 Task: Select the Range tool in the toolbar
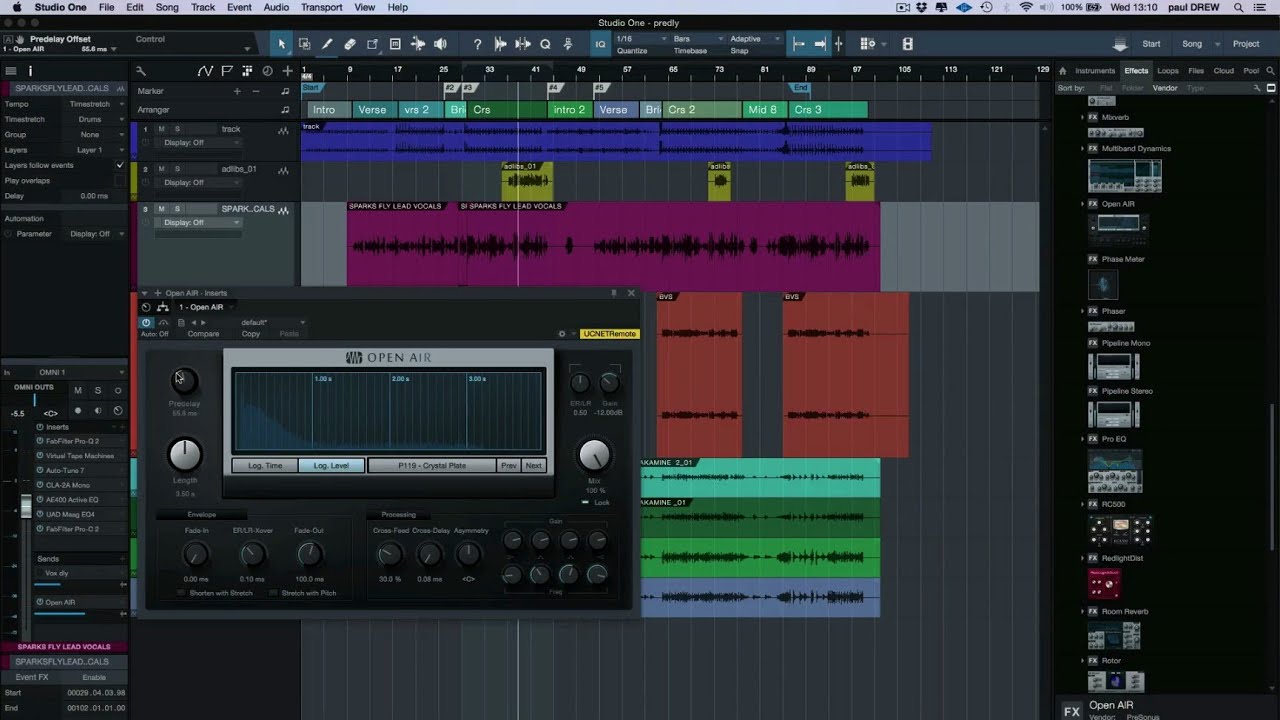[x=304, y=44]
